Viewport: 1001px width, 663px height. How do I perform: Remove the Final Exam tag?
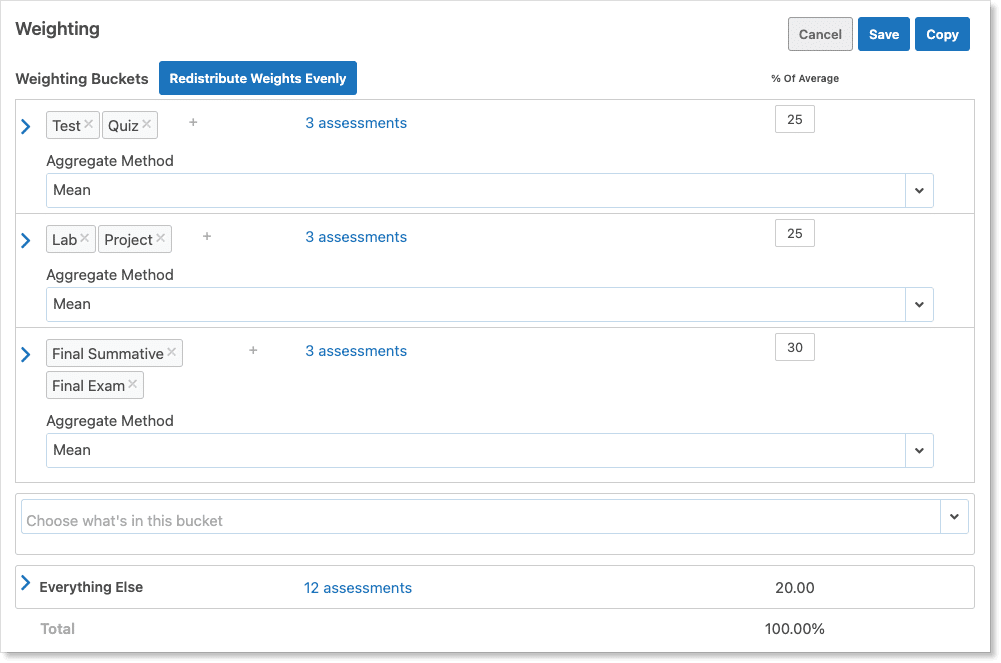click(133, 385)
